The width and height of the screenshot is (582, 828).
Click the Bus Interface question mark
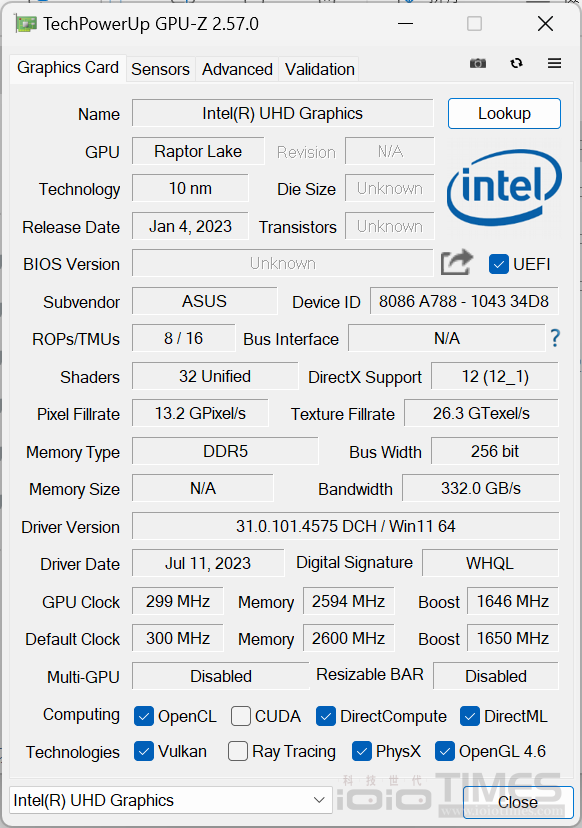click(x=555, y=338)
